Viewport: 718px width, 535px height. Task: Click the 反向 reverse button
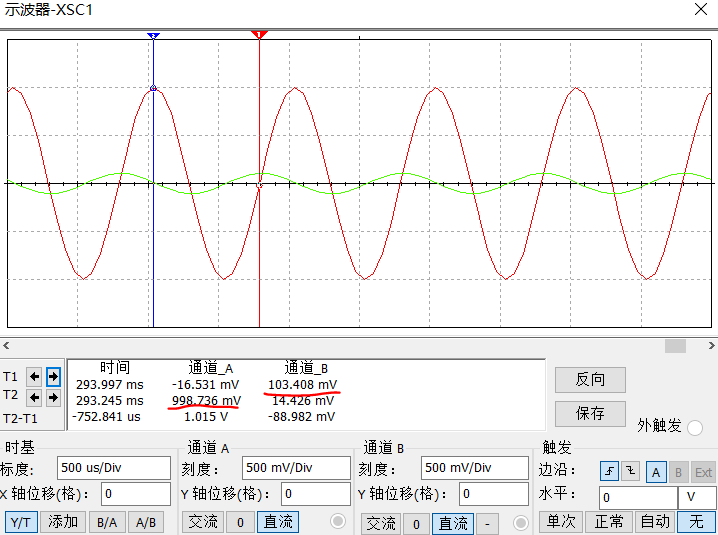[590, 379]
